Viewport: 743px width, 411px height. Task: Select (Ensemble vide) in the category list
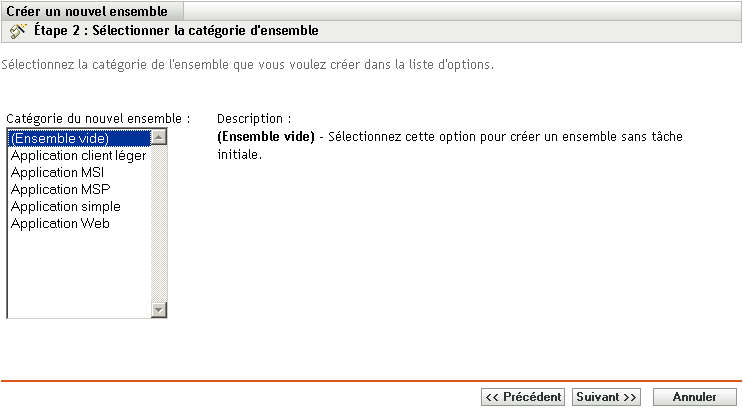59,138
